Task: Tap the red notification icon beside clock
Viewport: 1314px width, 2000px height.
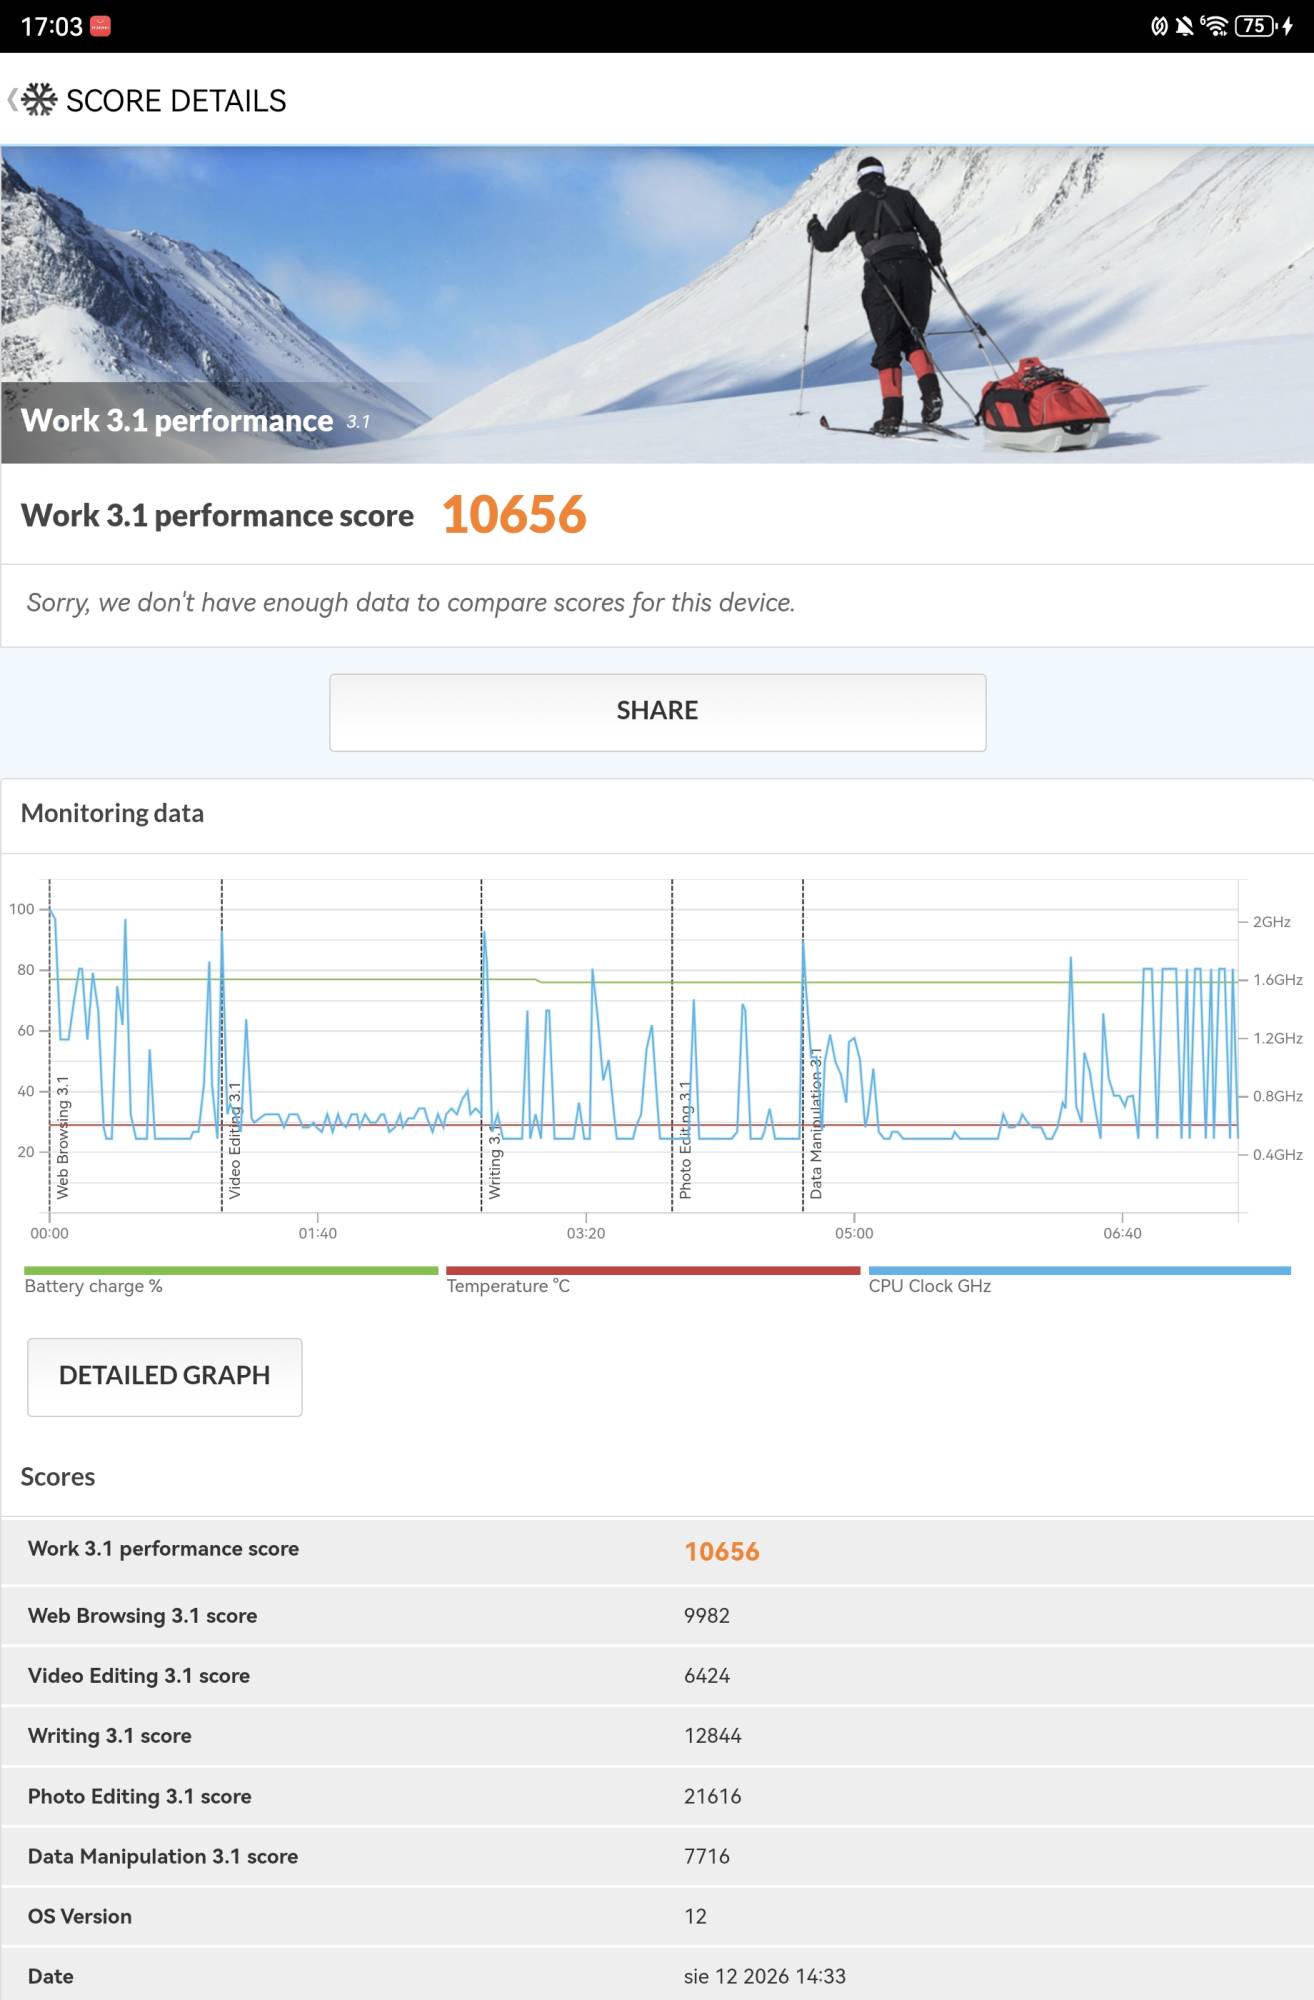Action: (x=100, y=26)
